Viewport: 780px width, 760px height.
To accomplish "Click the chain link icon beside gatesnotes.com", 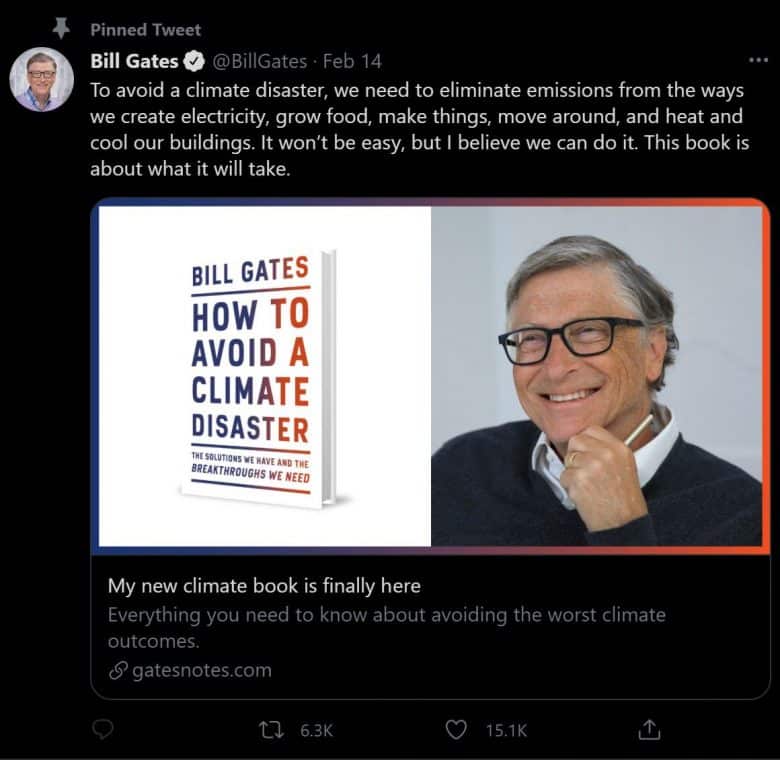I will coord(117,670).
